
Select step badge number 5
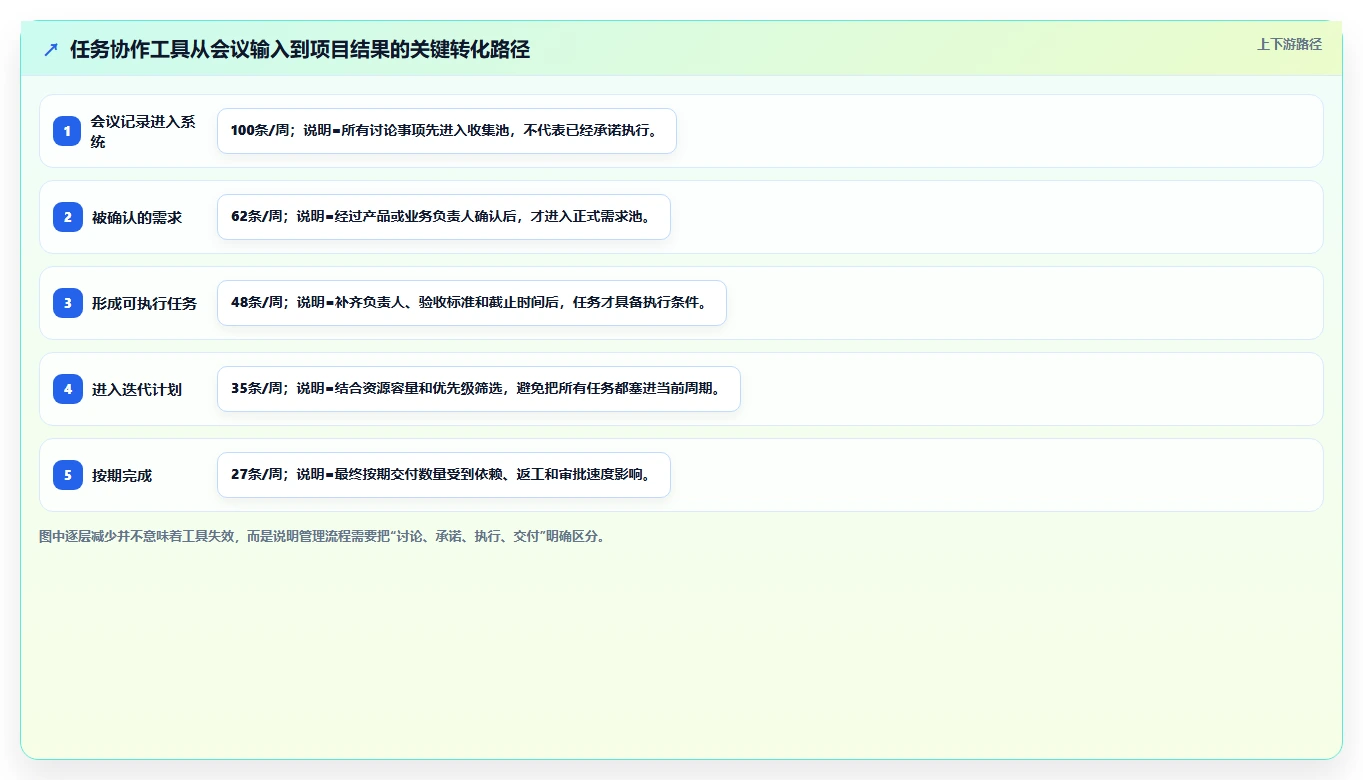(x=67, y=475)
